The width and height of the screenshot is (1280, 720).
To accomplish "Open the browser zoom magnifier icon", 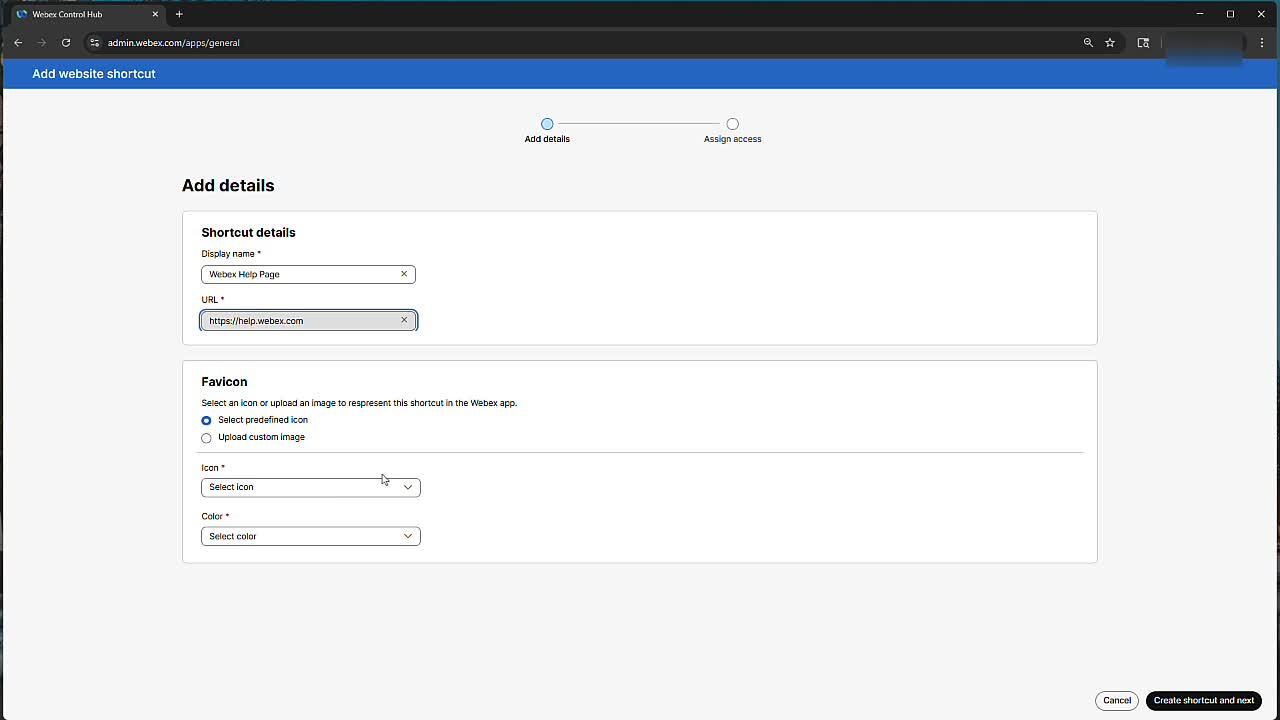I will [1088, 43].
